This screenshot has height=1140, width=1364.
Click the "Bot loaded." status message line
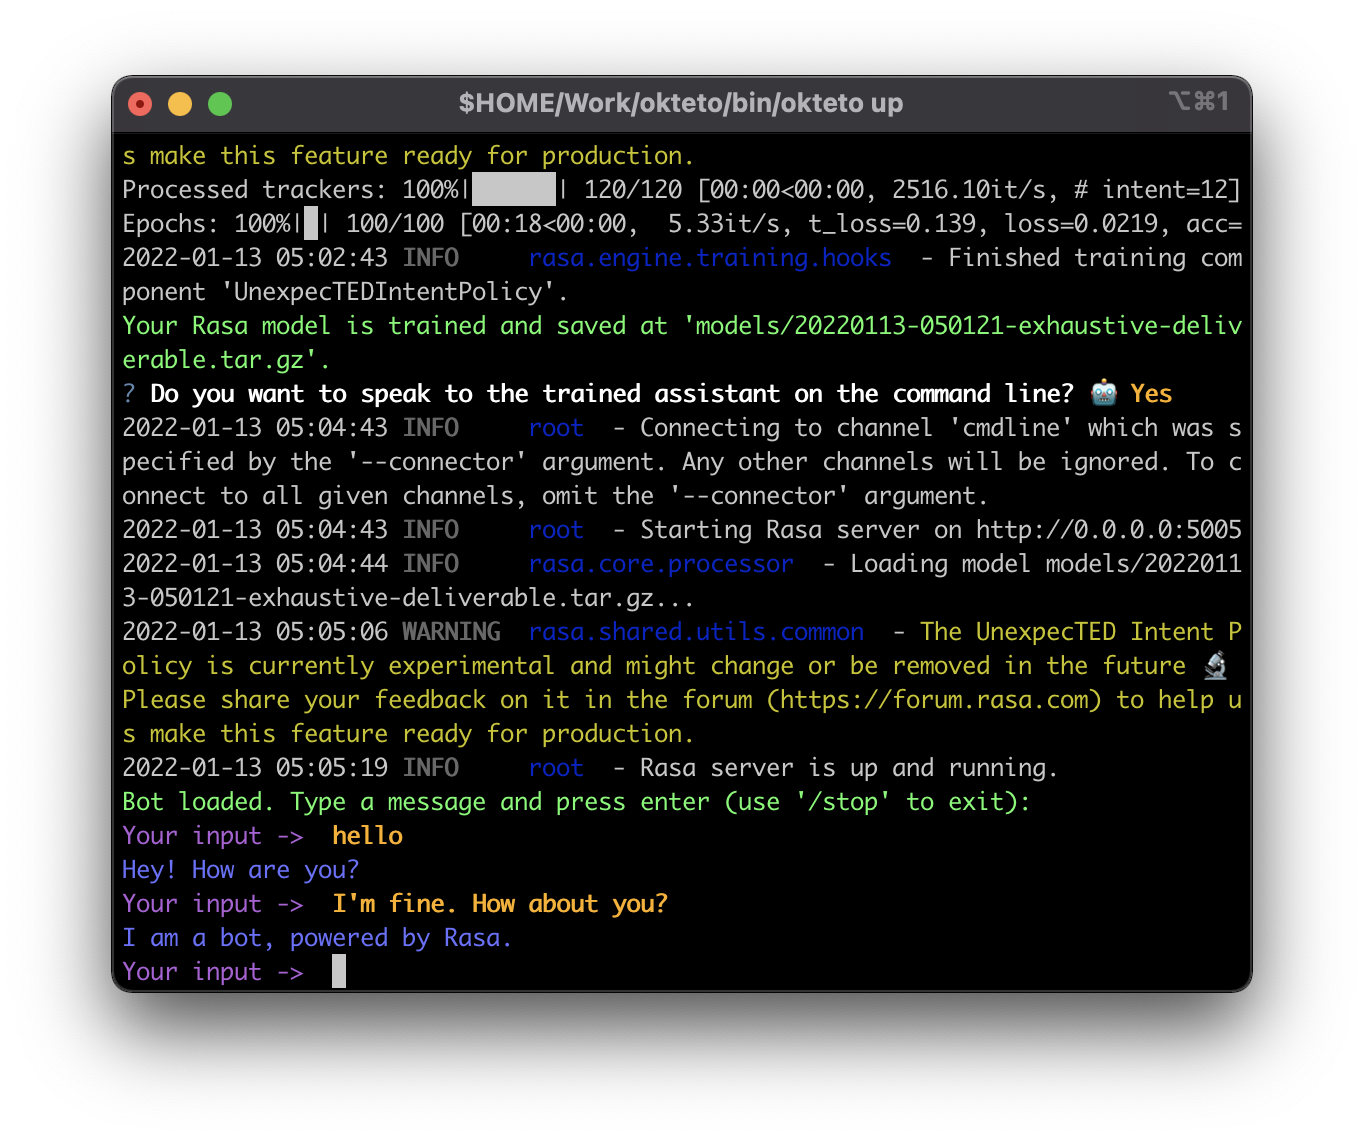point(576,802)
